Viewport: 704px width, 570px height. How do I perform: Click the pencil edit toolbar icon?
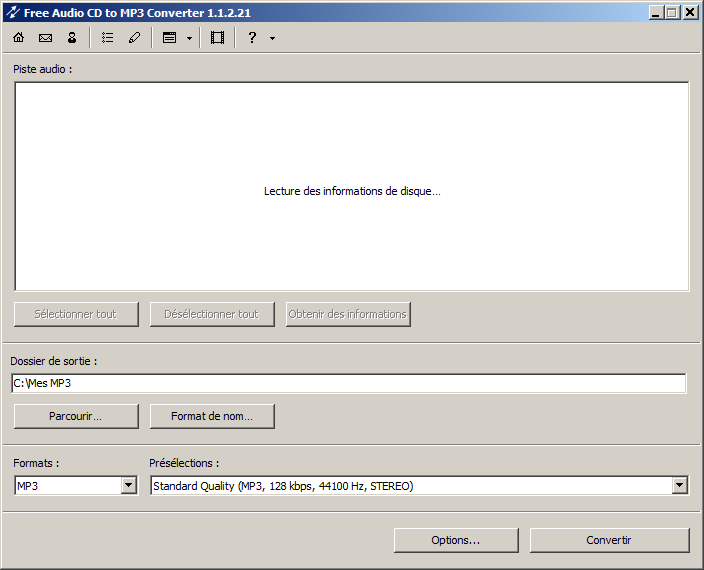[x=134, y=38]
